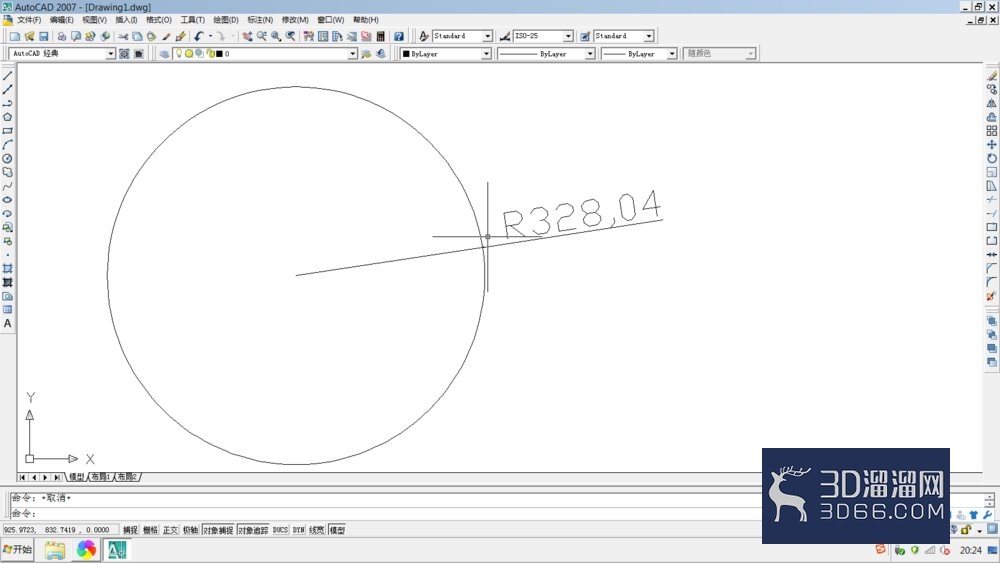Open the ByLayer color control dropdown
The image size is (1000, 563).
click(x=486, y=54)
